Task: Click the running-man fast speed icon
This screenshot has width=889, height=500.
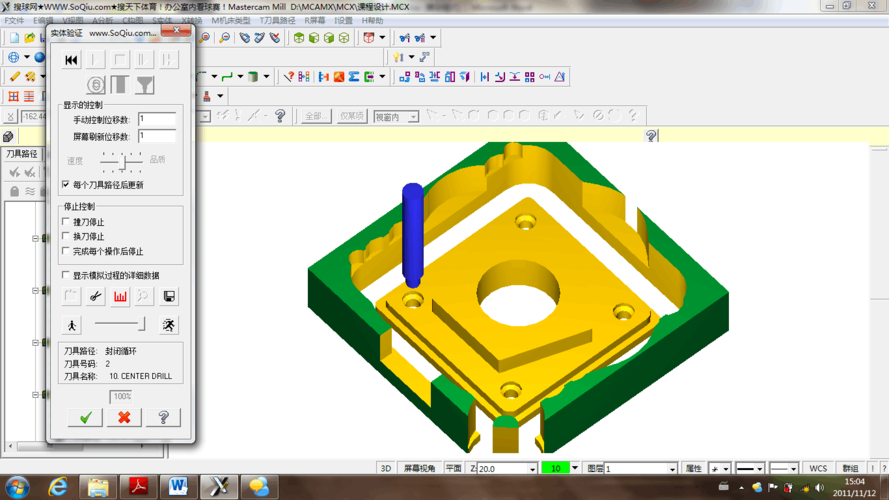Action: (x=169, y=325)
